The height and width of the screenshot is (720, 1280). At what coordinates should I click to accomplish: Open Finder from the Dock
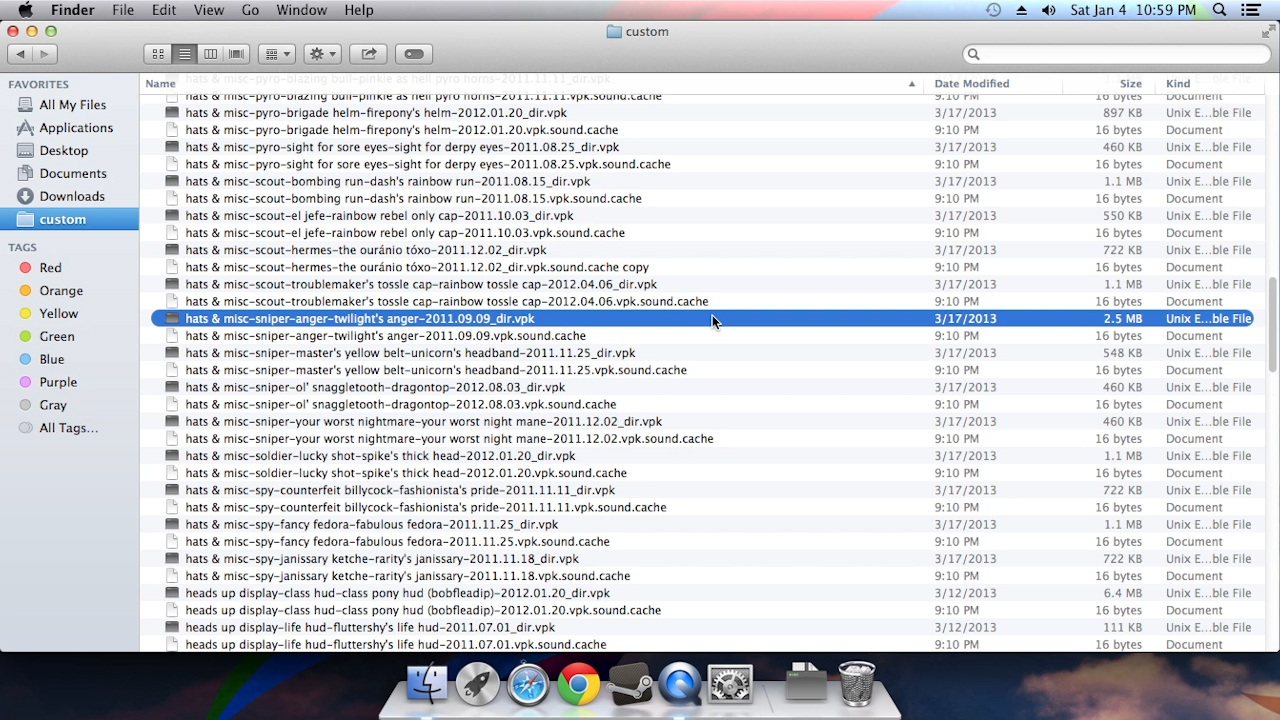tap(427, 684)
